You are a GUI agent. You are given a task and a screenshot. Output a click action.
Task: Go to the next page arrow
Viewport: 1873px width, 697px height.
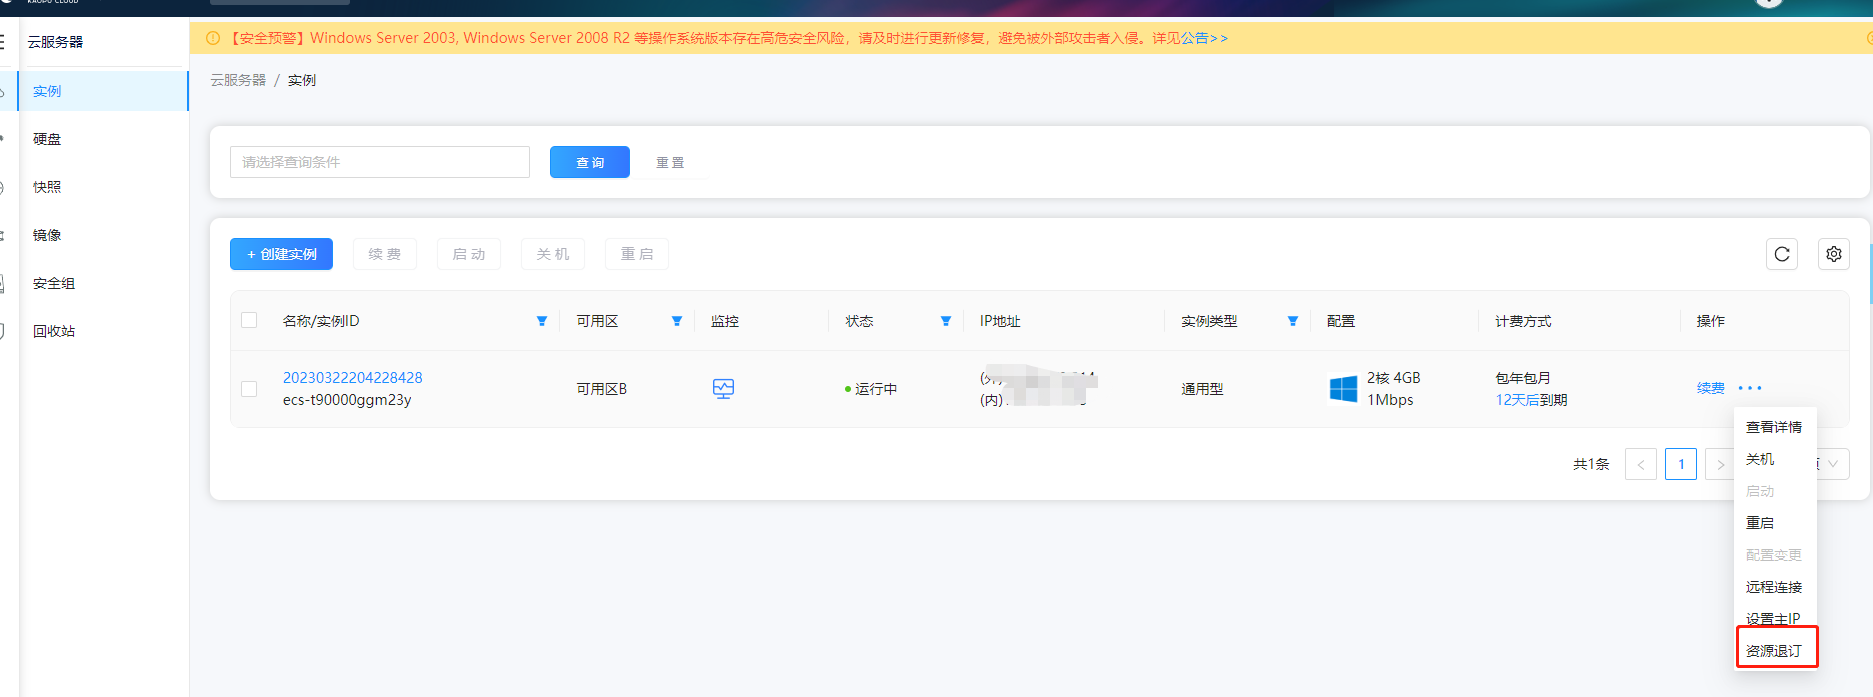click(1720, 464)
